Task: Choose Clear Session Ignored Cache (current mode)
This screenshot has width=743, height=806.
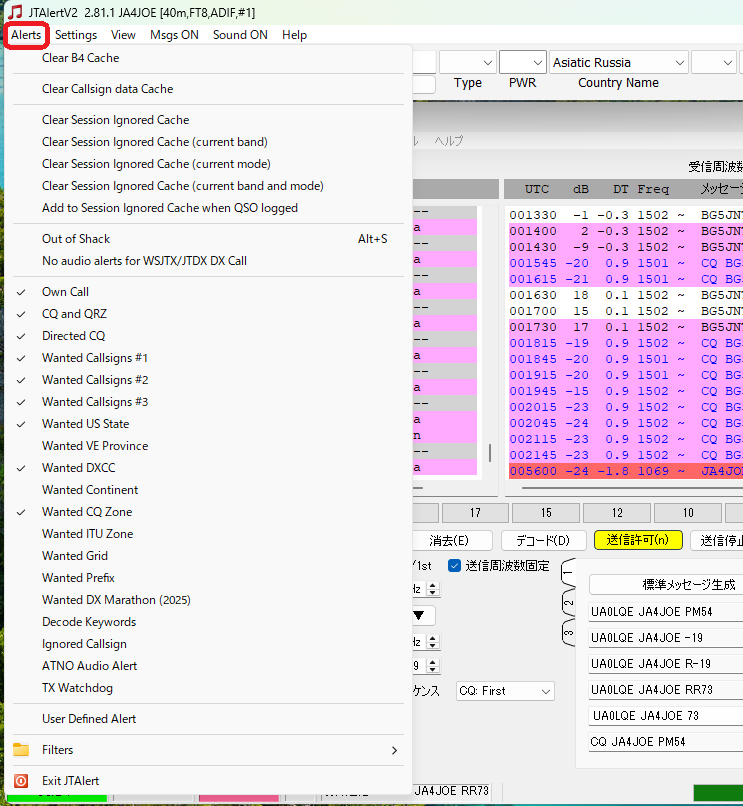Action: [x=208, y=164]
